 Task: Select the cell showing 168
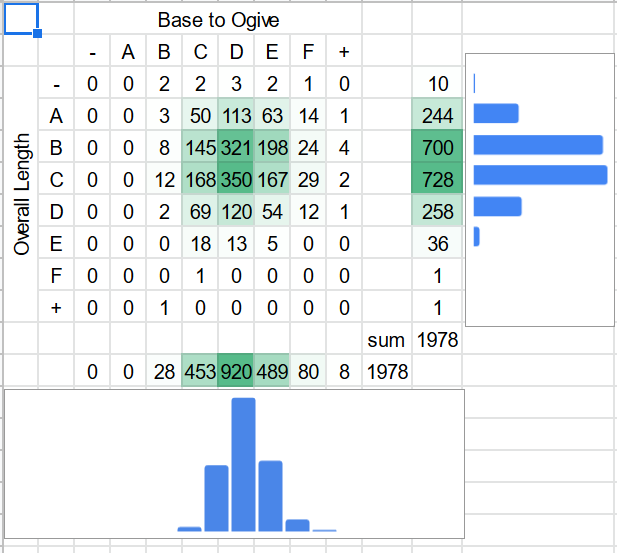pos(200,180)
